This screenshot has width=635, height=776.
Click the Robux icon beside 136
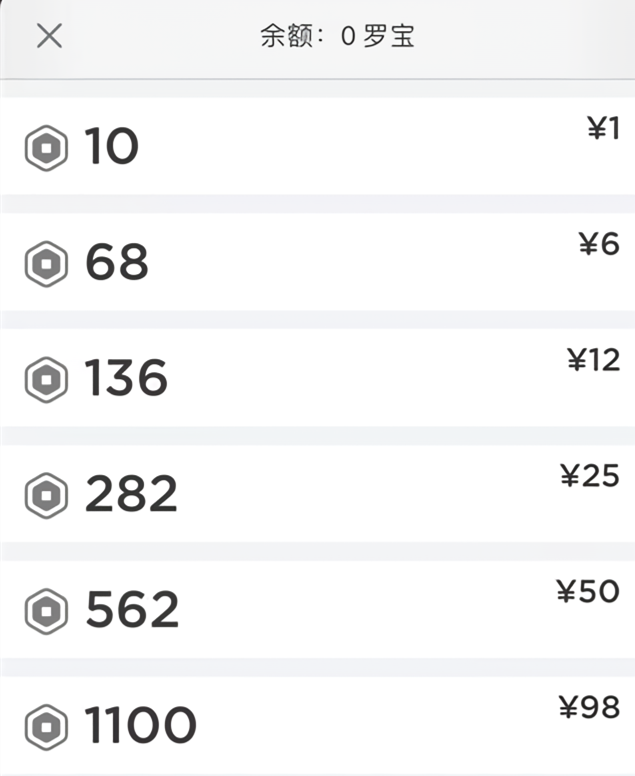[x=46, y=380]
